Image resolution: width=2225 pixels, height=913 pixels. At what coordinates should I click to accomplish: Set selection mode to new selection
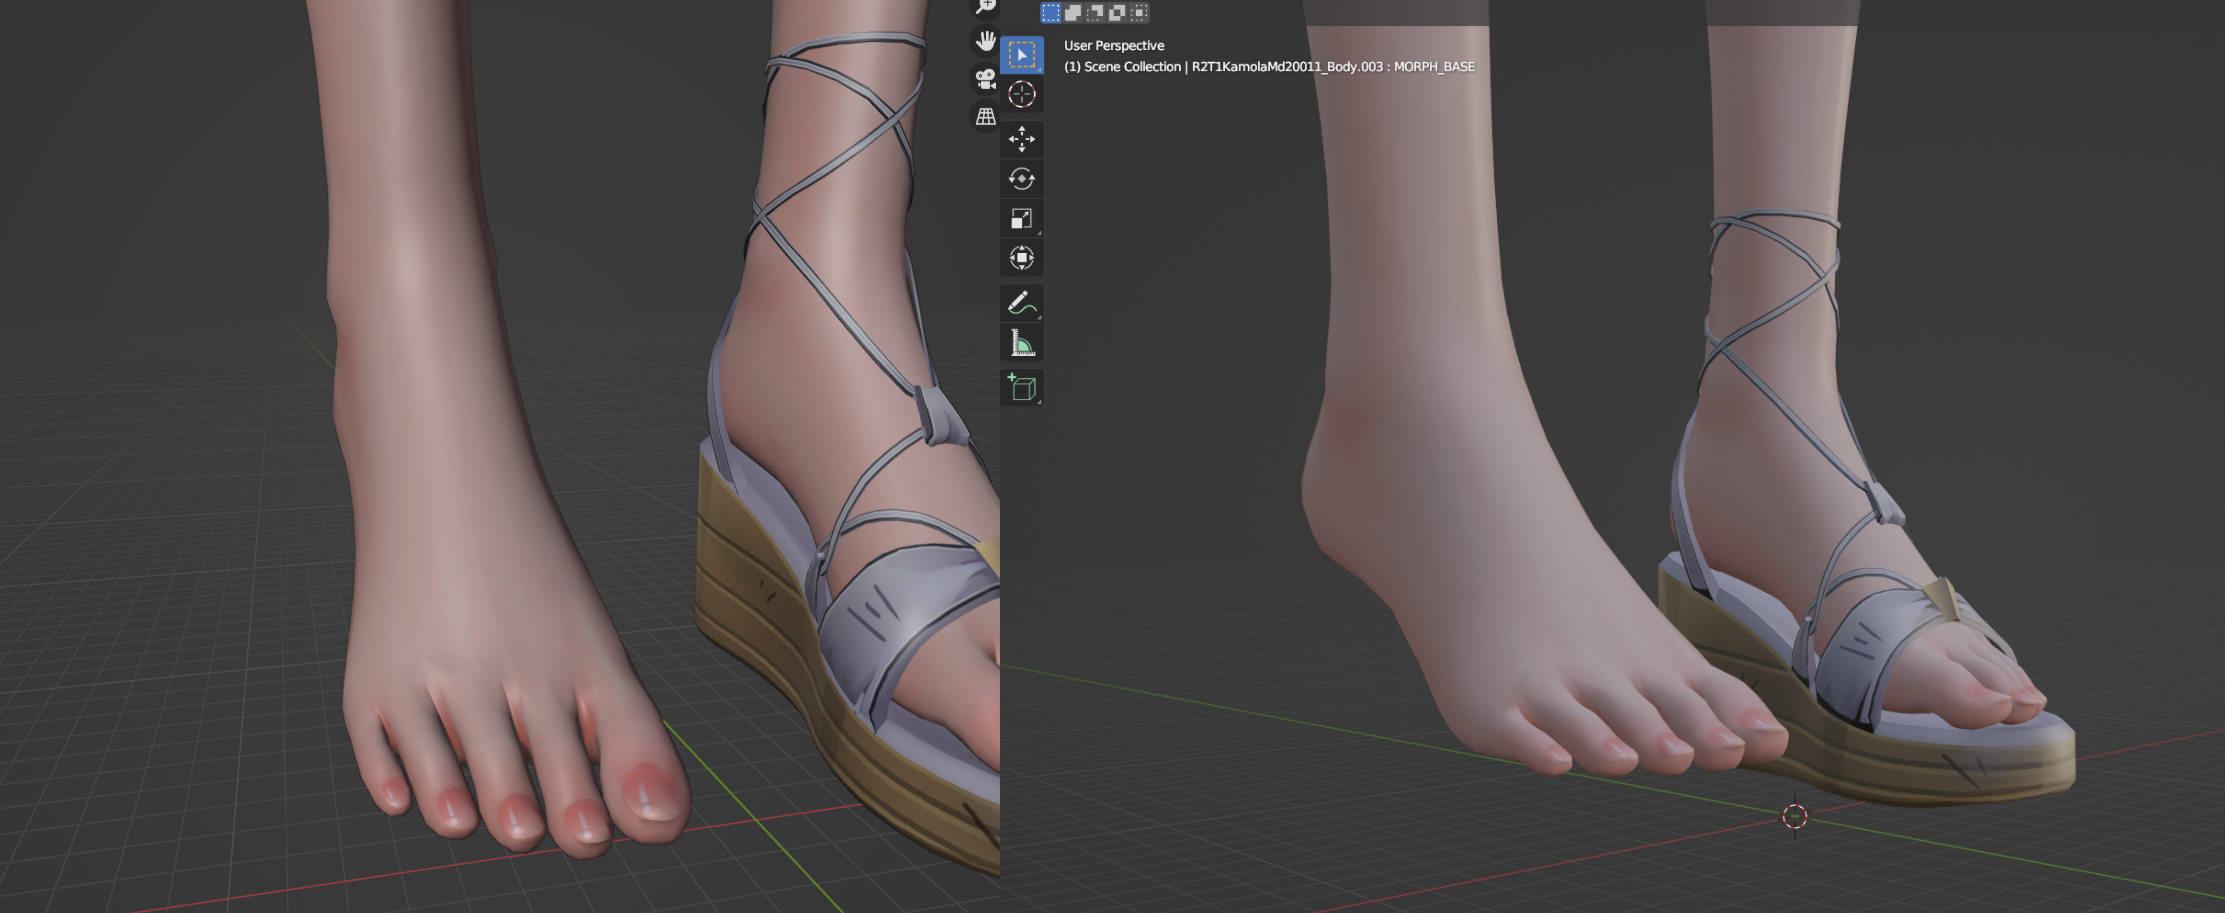1051,12
